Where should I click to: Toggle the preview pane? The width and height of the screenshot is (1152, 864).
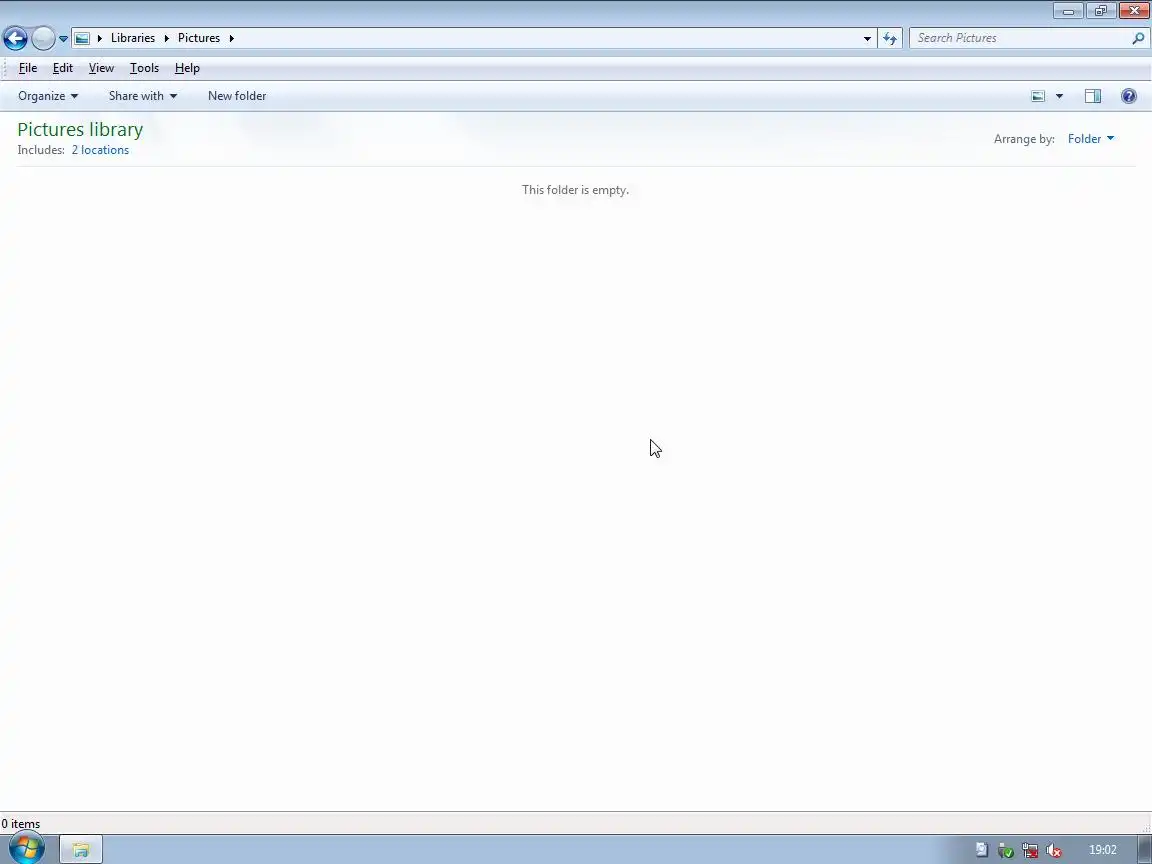(1092, 96)
